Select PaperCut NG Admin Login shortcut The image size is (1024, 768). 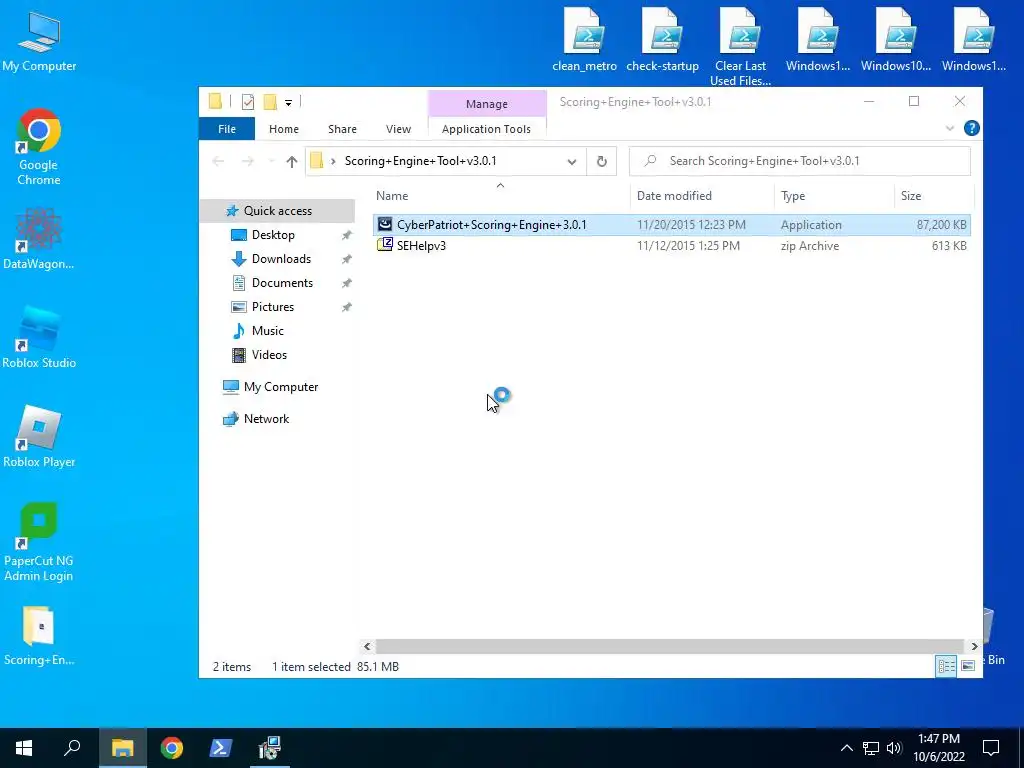click(39, 542)
